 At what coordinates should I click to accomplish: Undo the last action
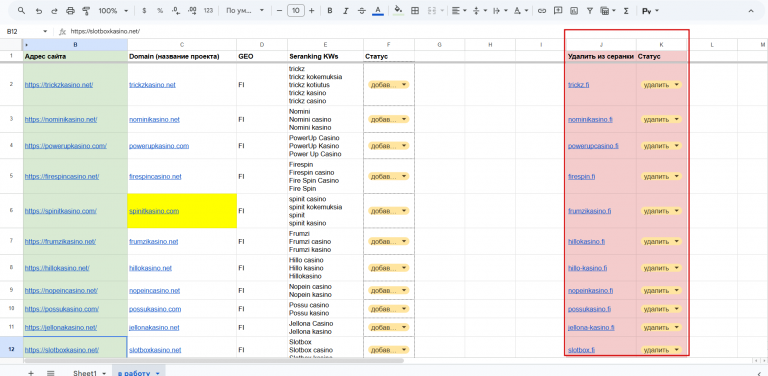click(x=39, y=11)
